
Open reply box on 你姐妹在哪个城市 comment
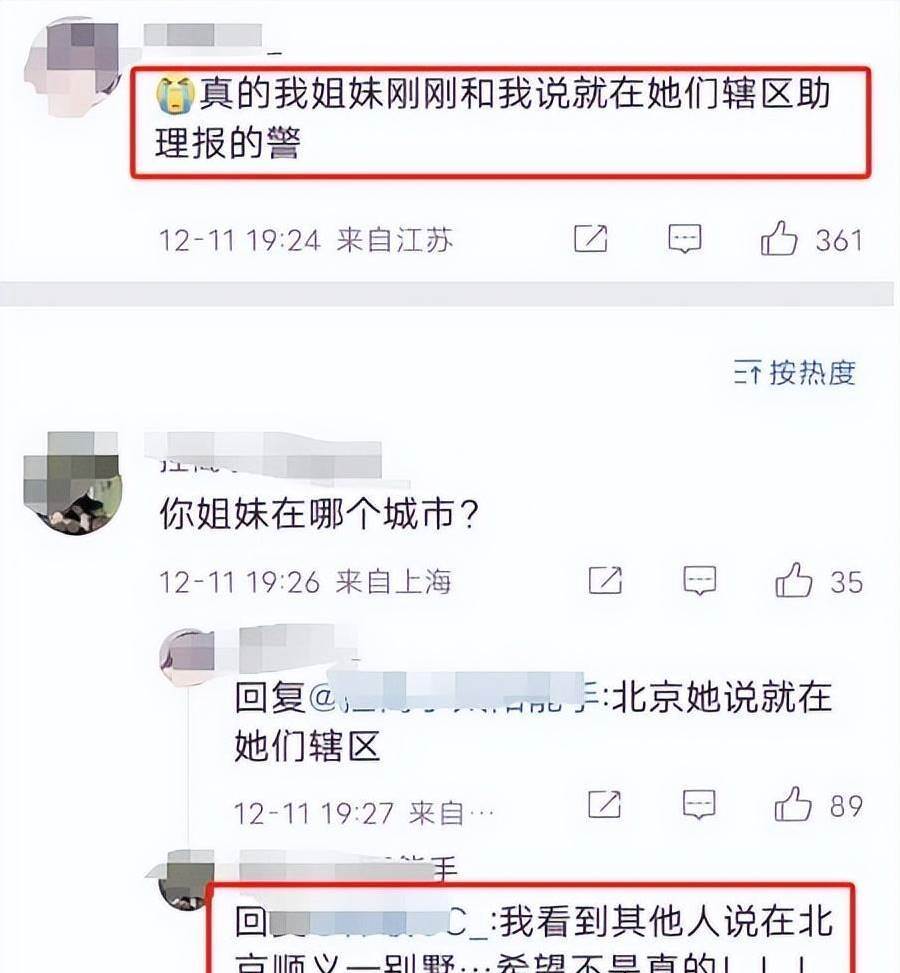(700, 581)
